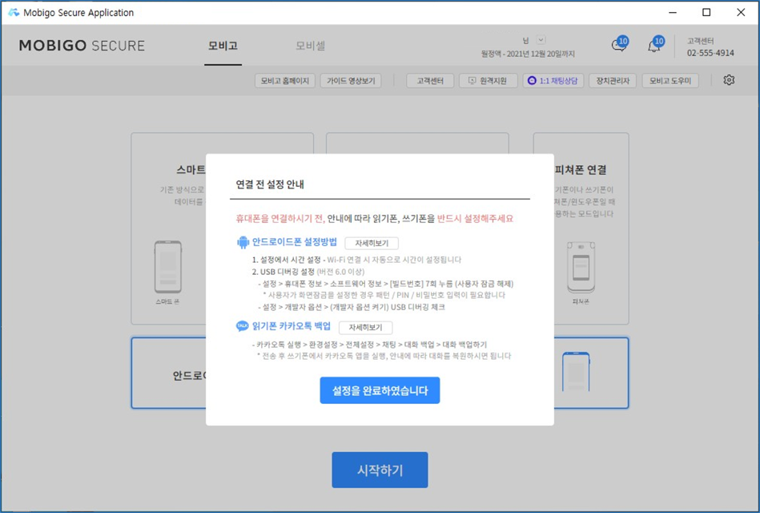Click the blue phone icon in lower right card
Viewport: 760px width, 513px height.
[576, 371]
